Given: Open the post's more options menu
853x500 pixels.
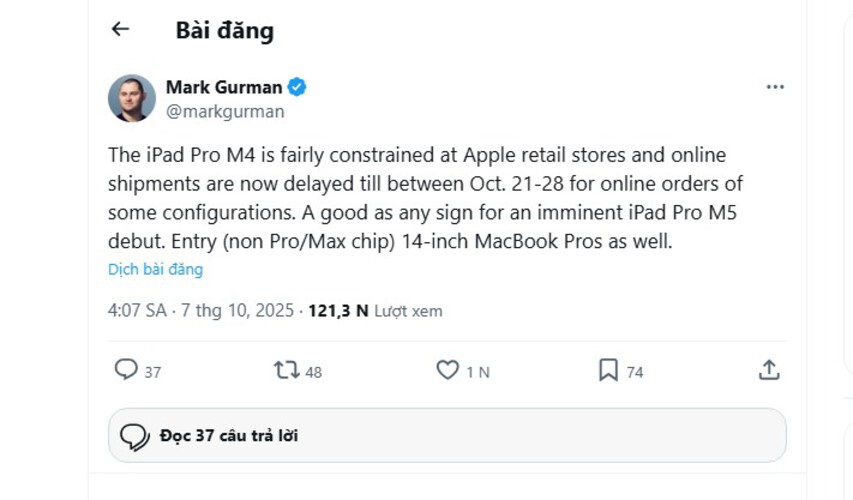Looking at the screenshot, I should click(x=775, y=87).
